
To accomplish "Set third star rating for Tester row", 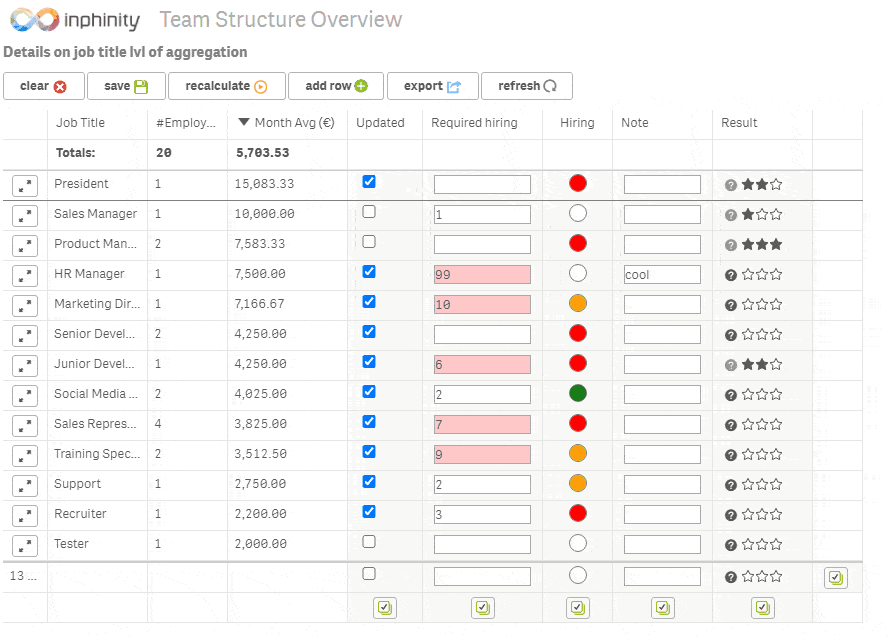I will [x=776, y=545].
